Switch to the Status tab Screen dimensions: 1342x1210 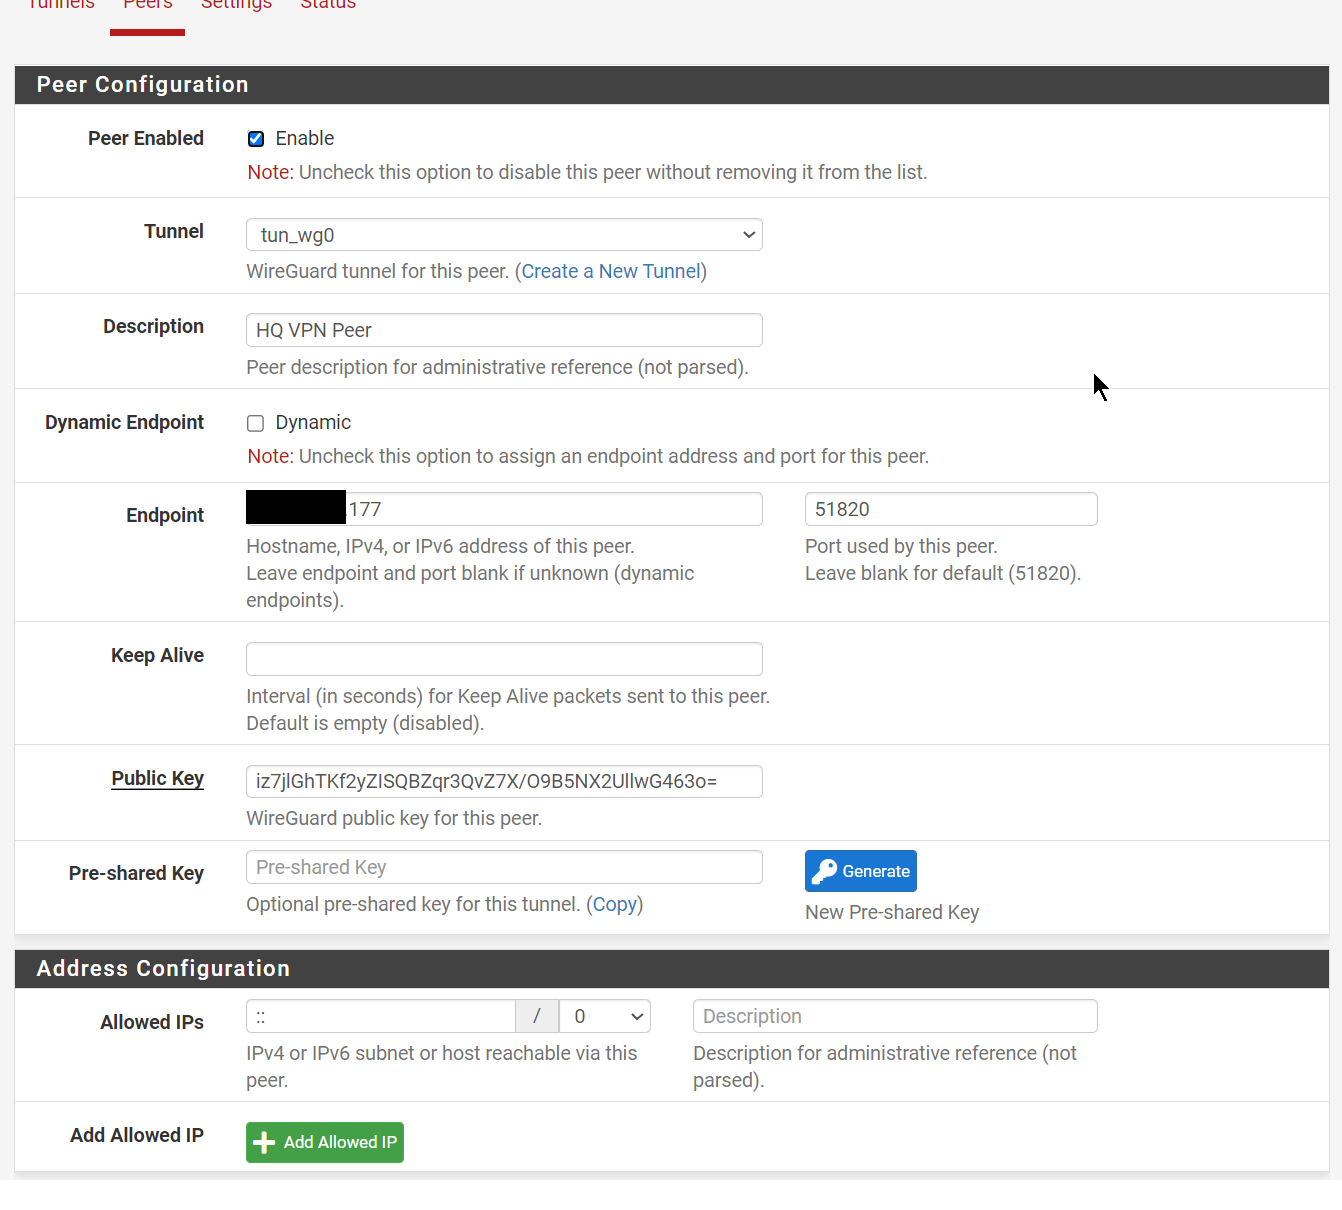click(x=328, y=5)
